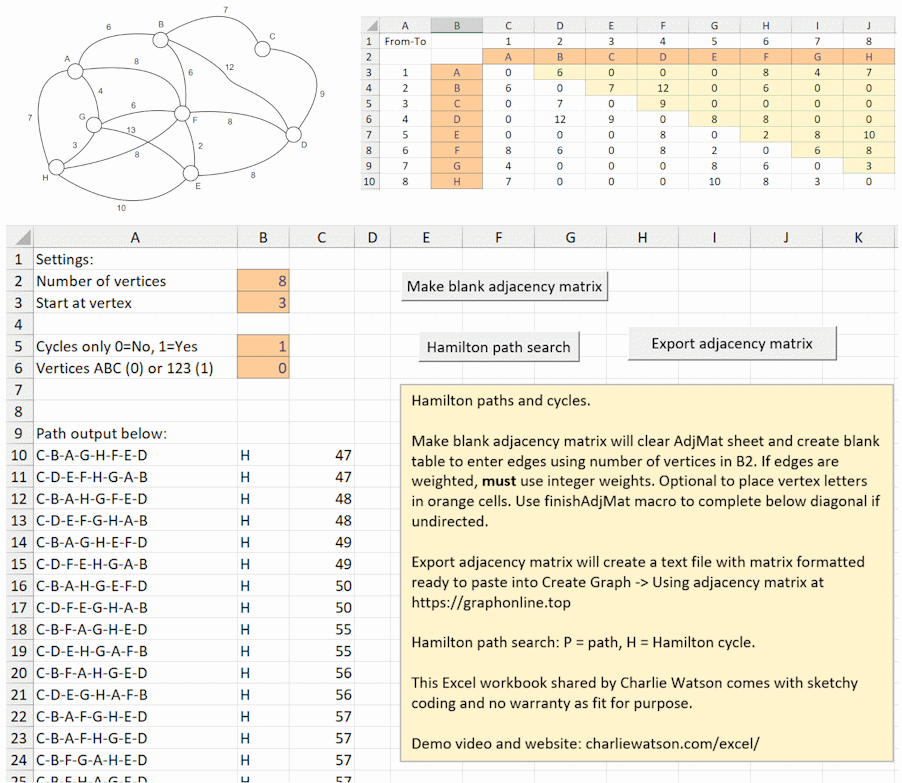Select the Start at vertex value cell
This screenshot has width=902, height=783.
click(x=263, y=303)
